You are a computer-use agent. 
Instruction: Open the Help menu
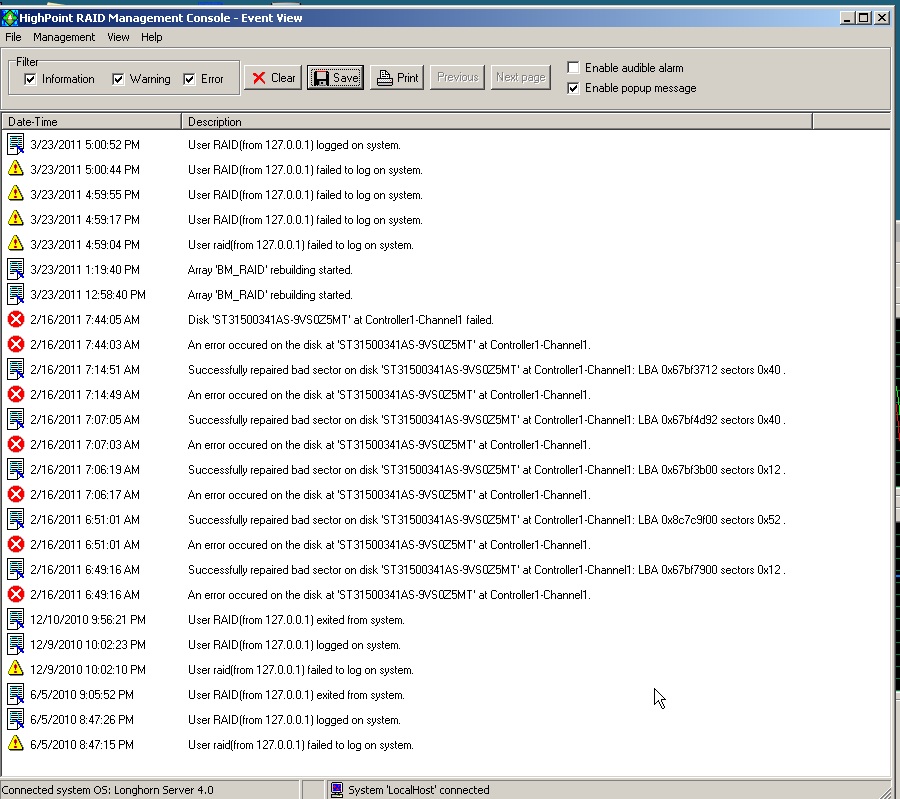pyautogui.click(x=152, y=37)
